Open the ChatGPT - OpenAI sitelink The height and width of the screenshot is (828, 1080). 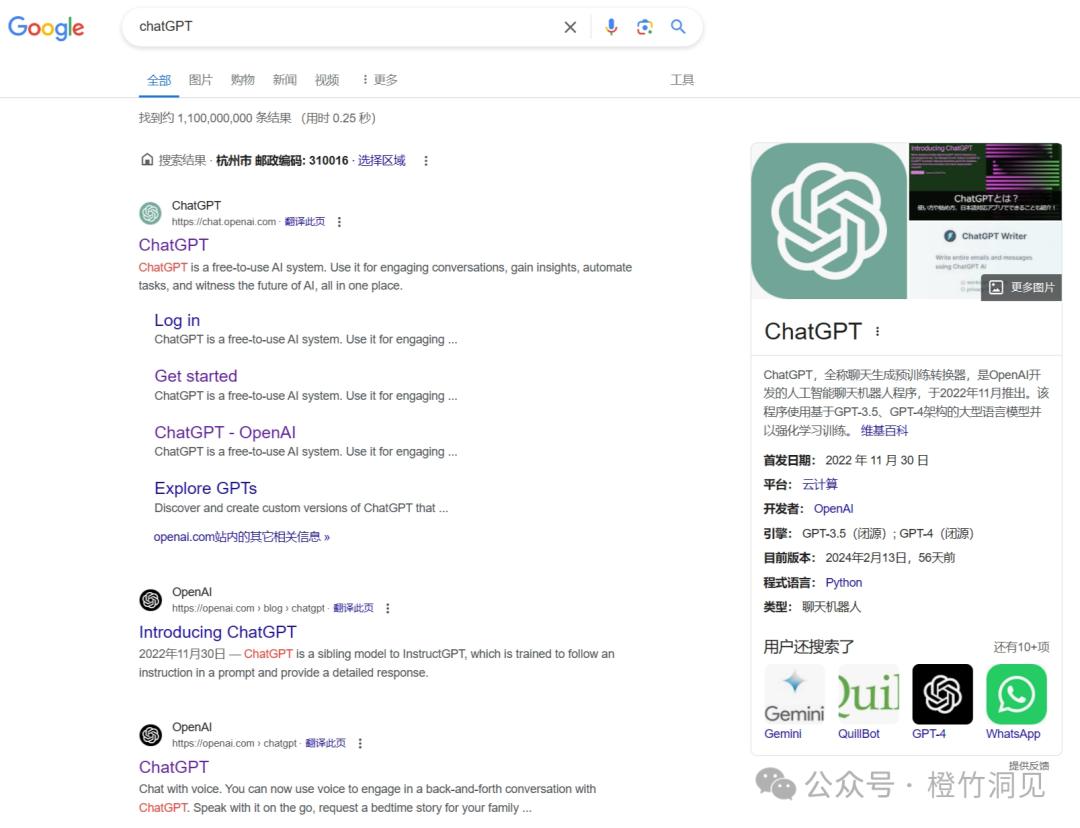pos(225,433)
